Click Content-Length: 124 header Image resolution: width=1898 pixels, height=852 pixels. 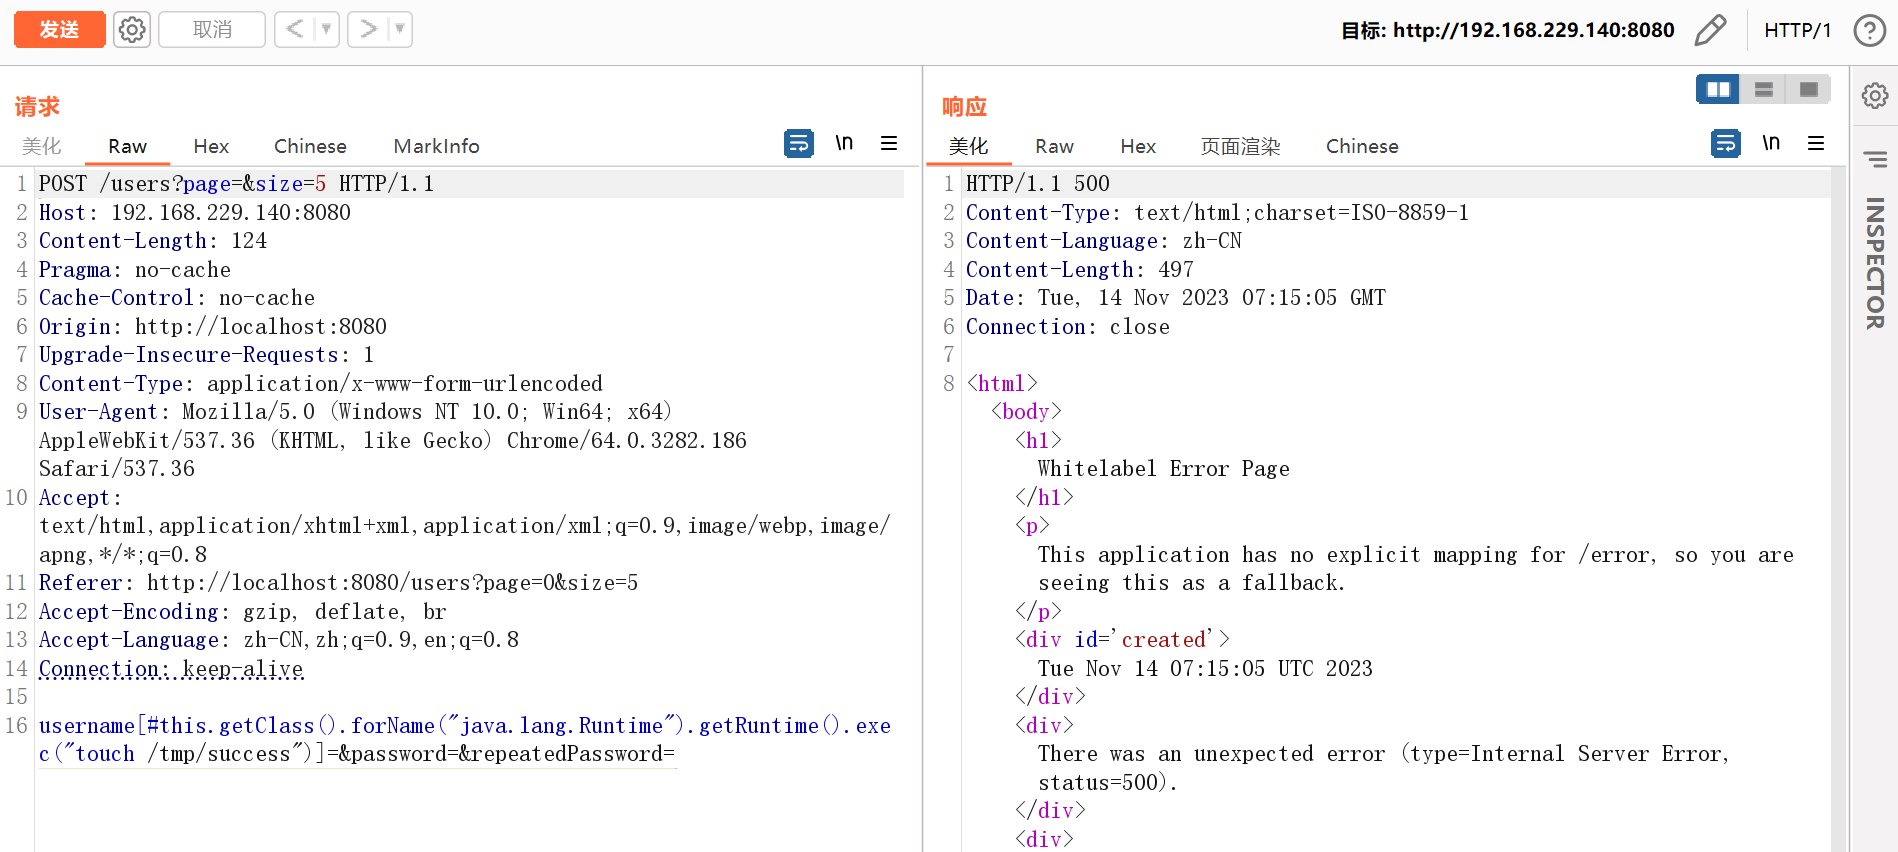pos(153,241)
